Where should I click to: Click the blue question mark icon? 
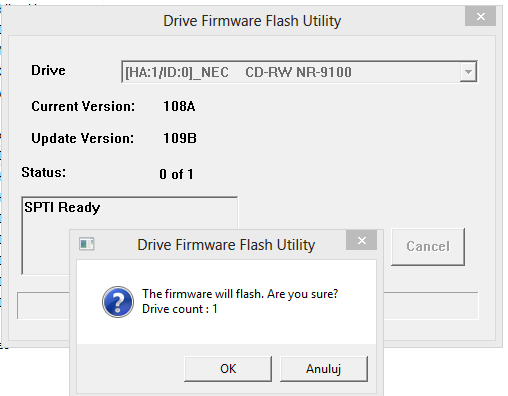[118, 302]
